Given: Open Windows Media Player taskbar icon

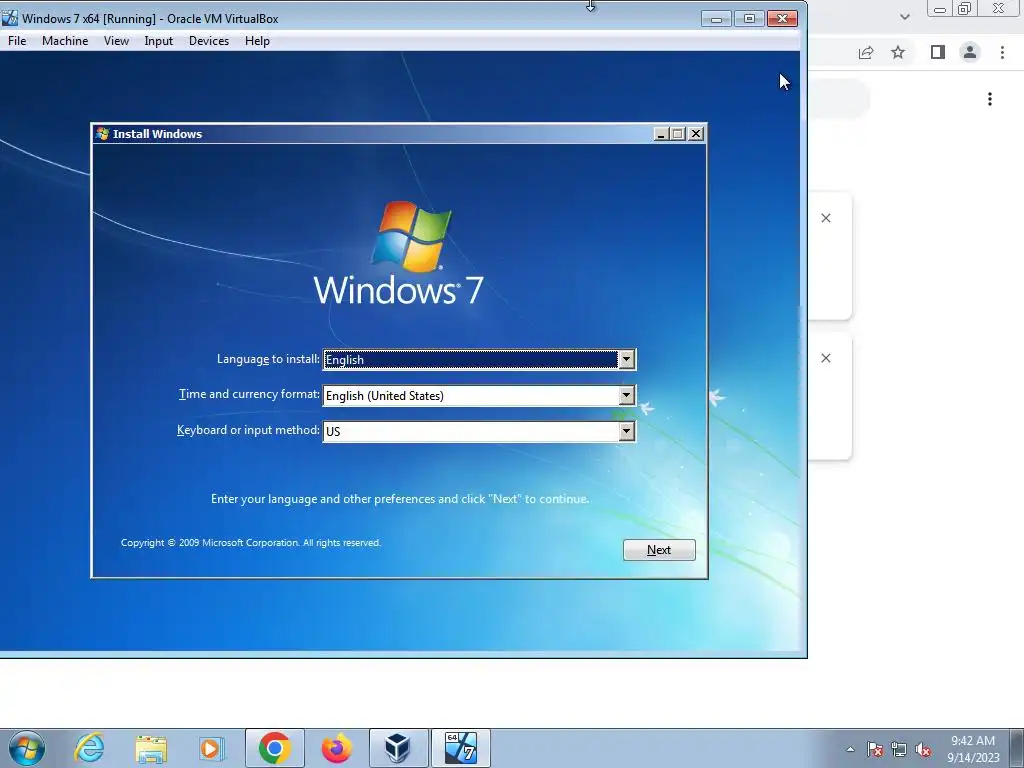Looking at the screenshot, I should click(212, 748).
